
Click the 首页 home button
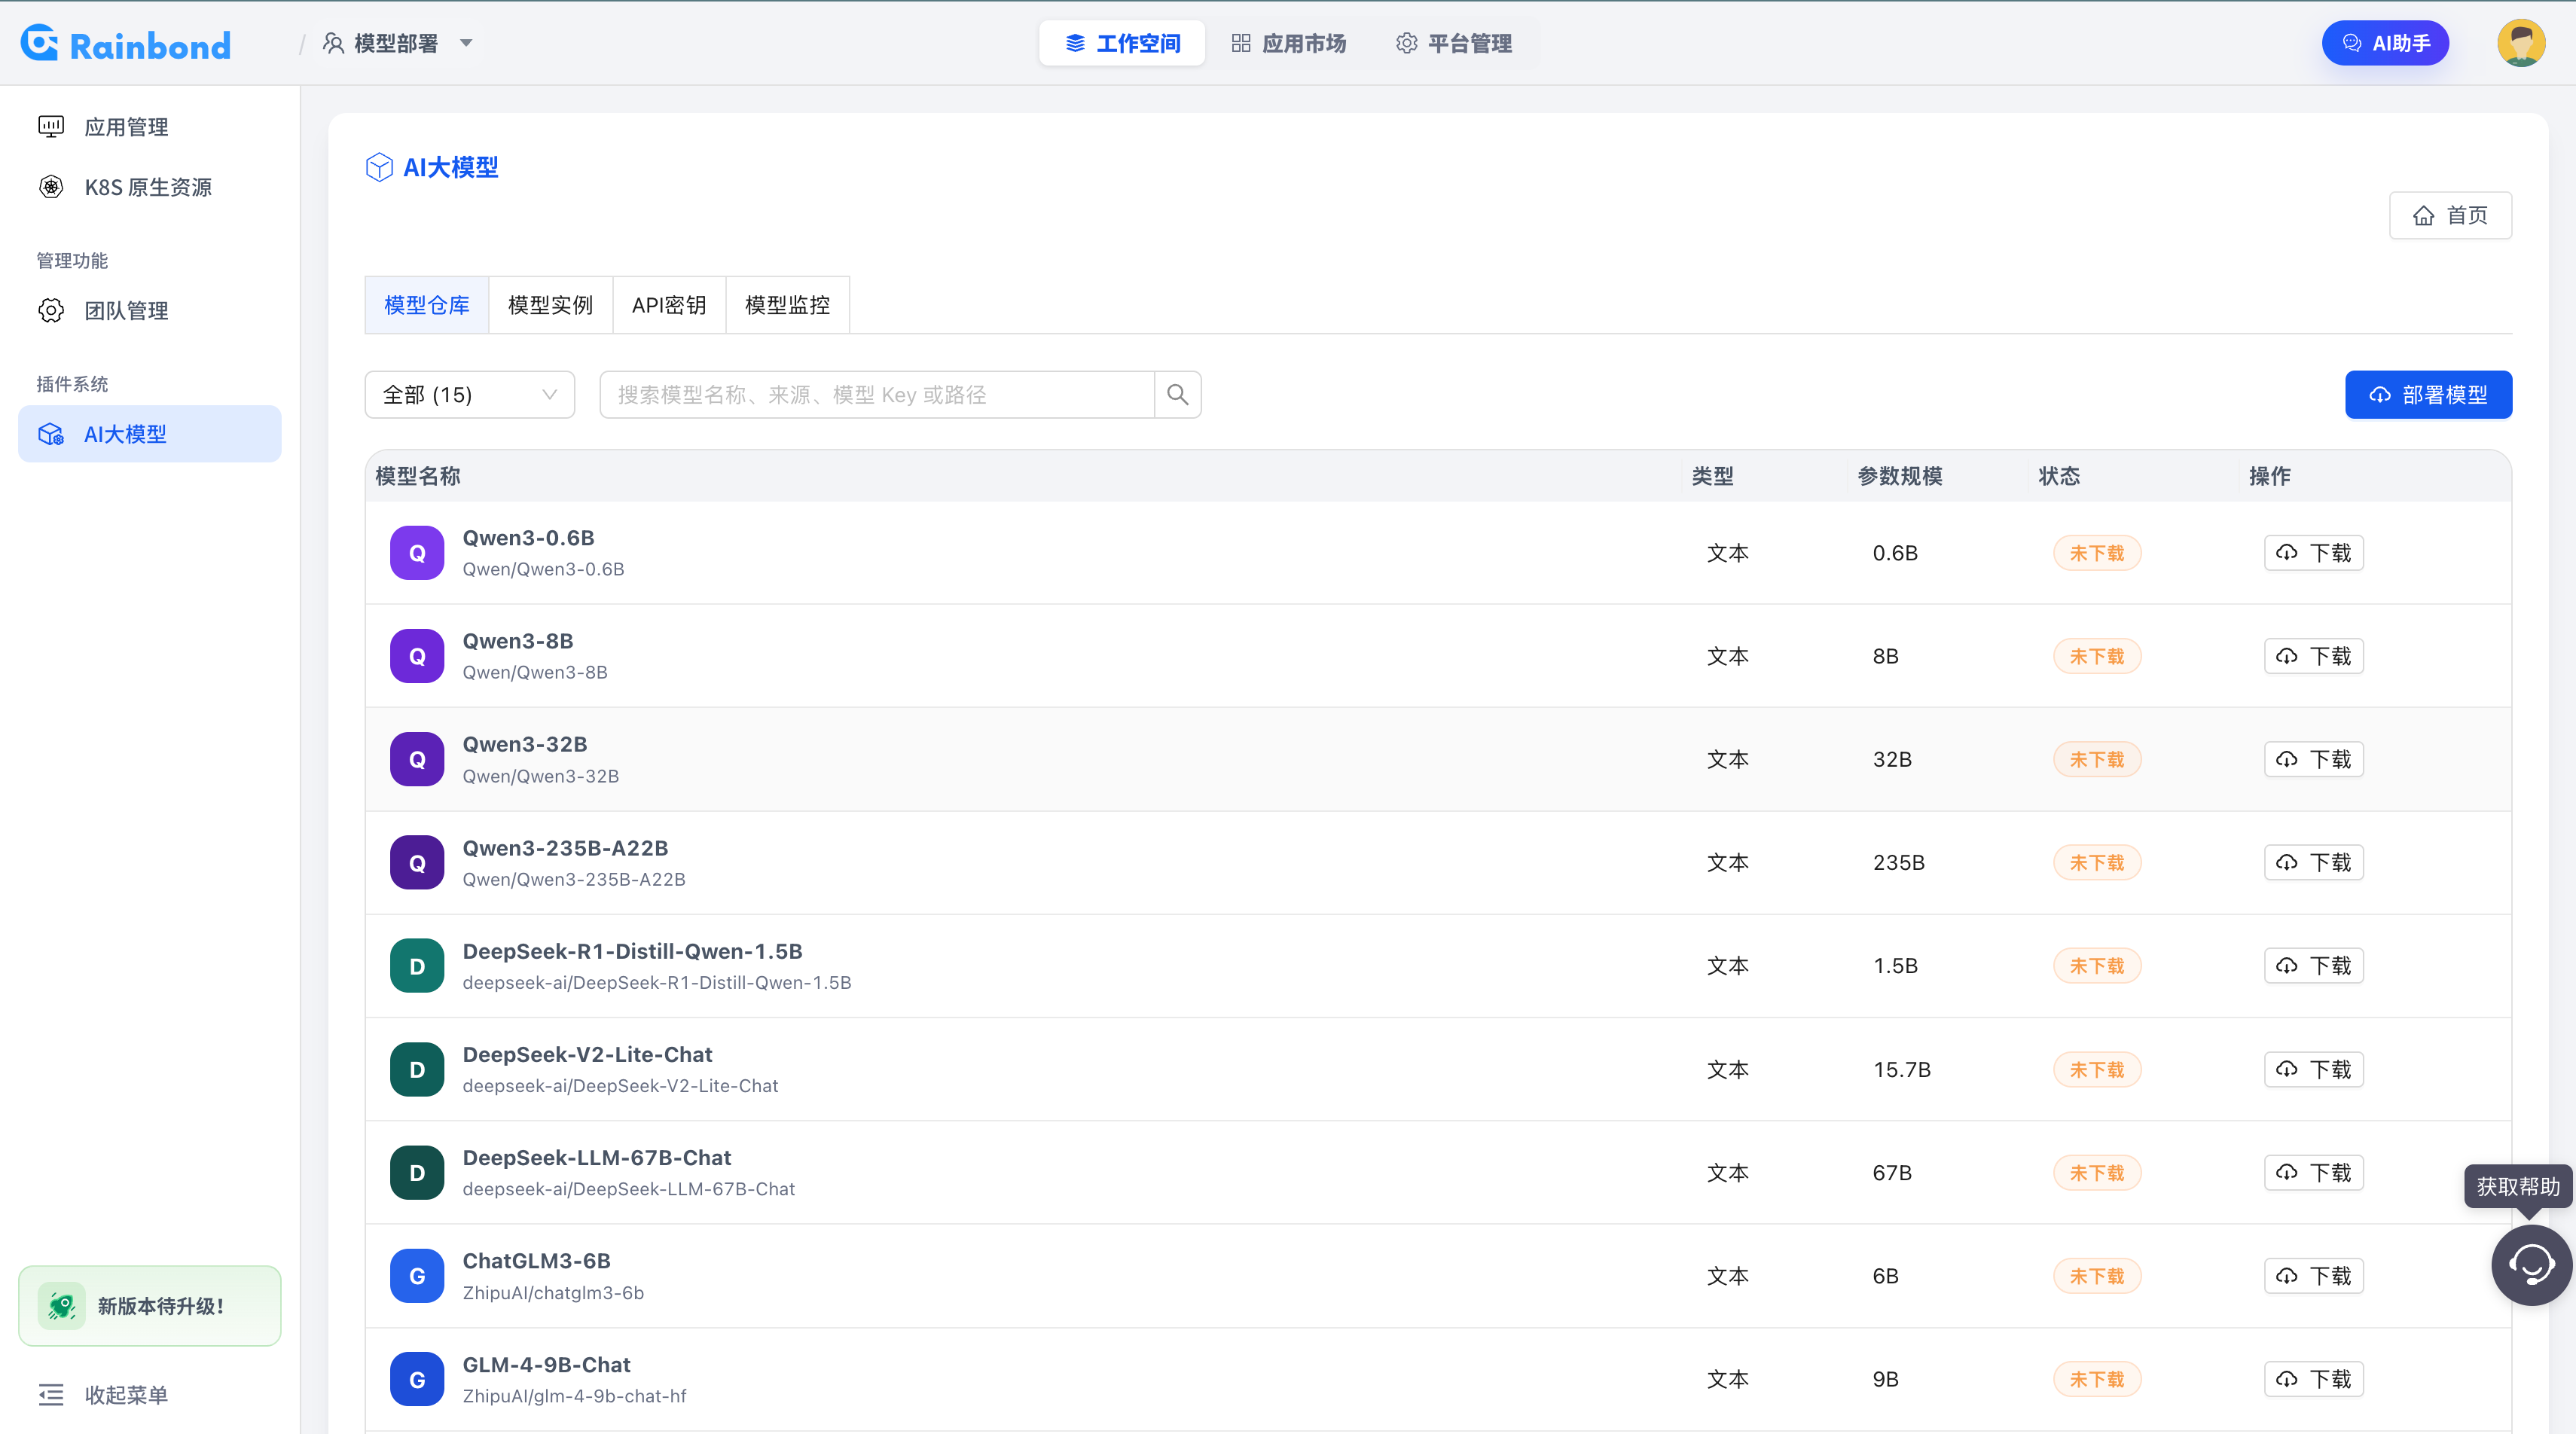2450,215
